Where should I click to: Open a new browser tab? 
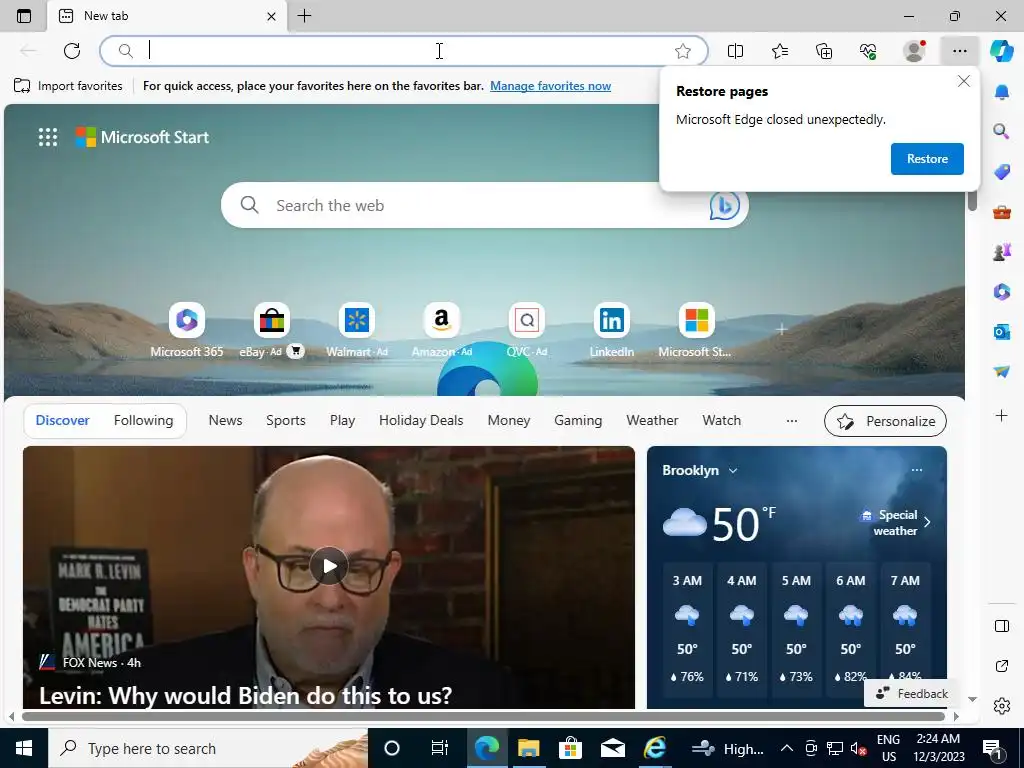tap(304, 16)
